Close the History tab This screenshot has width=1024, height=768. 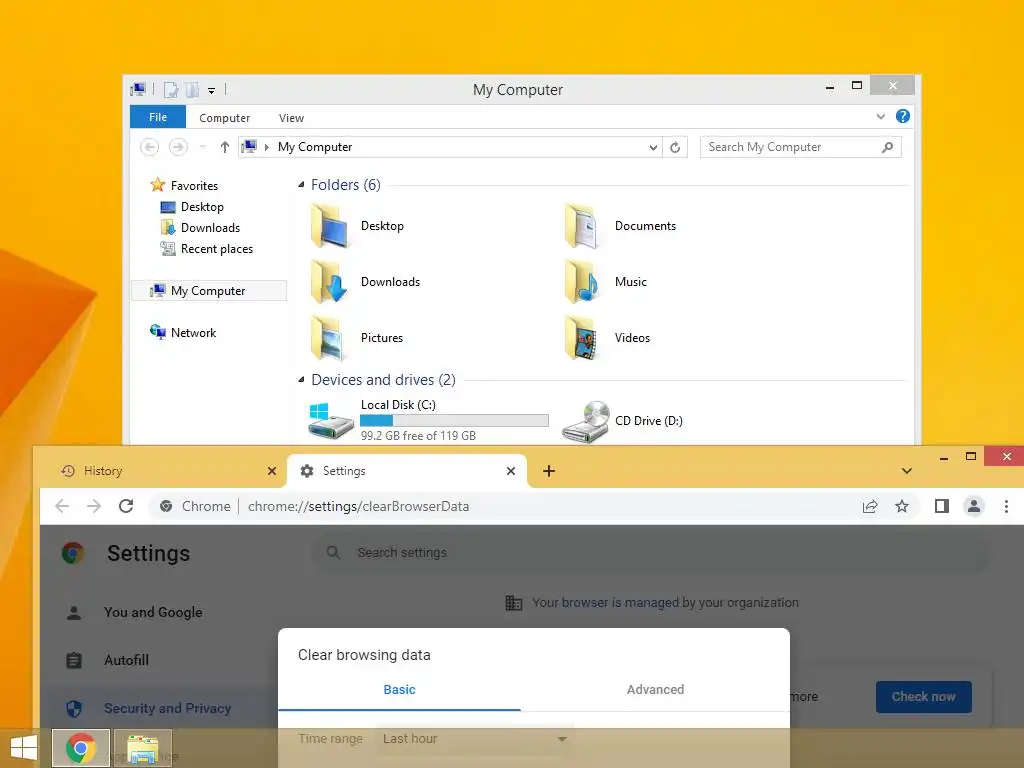[x=272, y=471]
